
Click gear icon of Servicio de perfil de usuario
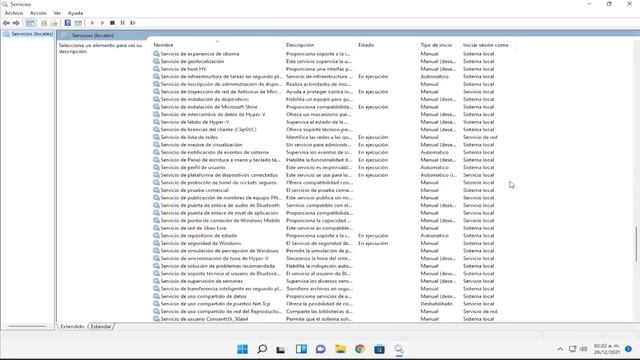coord(156,167)
